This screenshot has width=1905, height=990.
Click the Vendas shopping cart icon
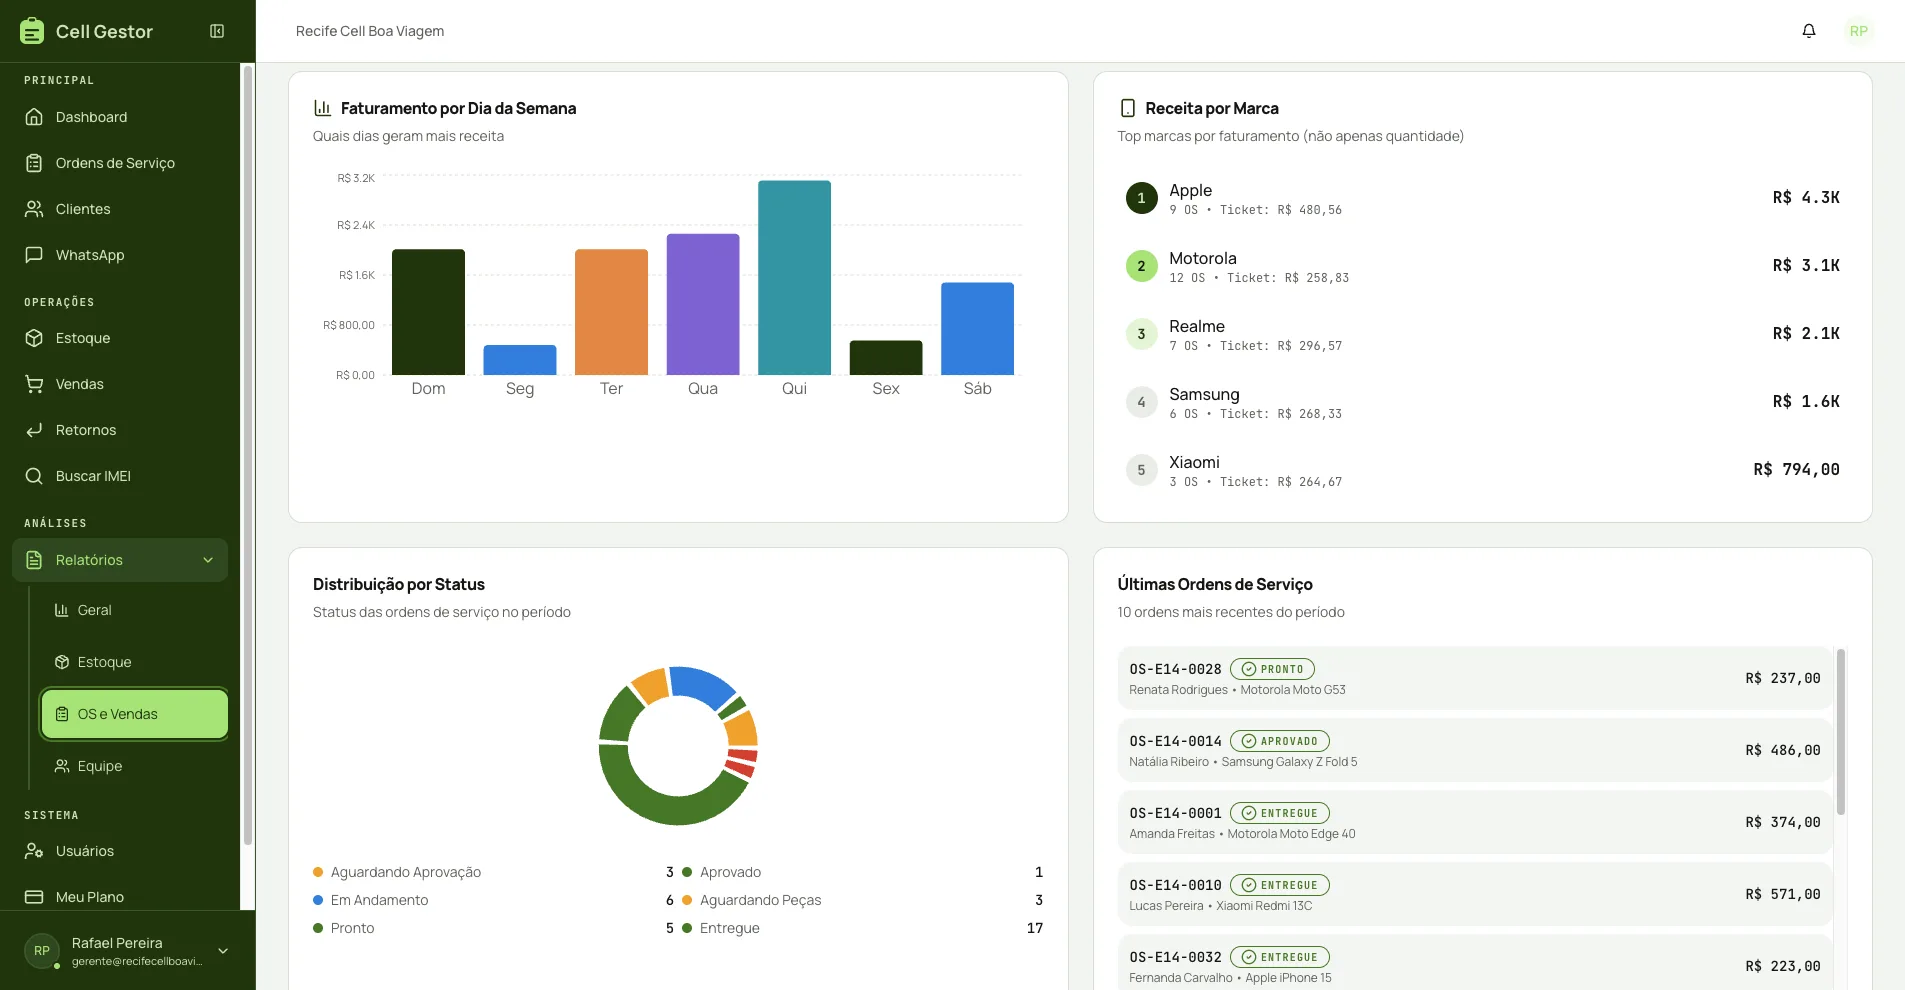click(34, 384)
